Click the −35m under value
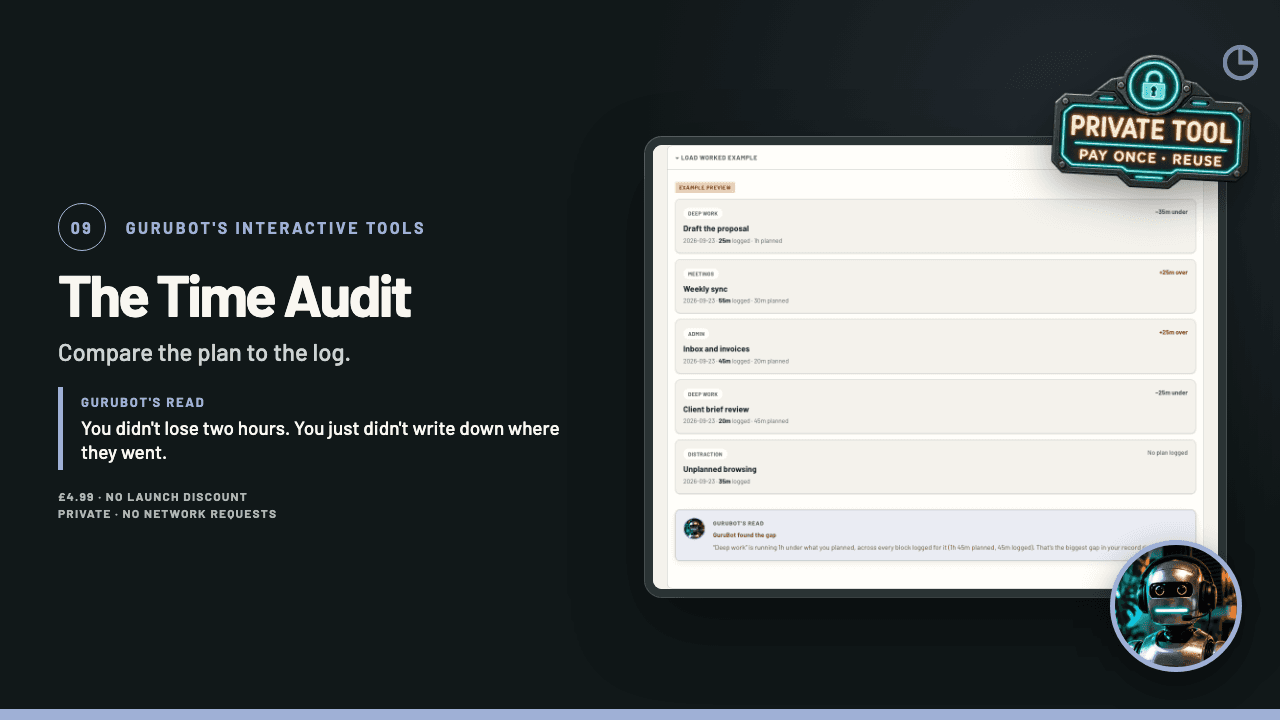This screenshot has width=1280, height=720. point(1171,212)
